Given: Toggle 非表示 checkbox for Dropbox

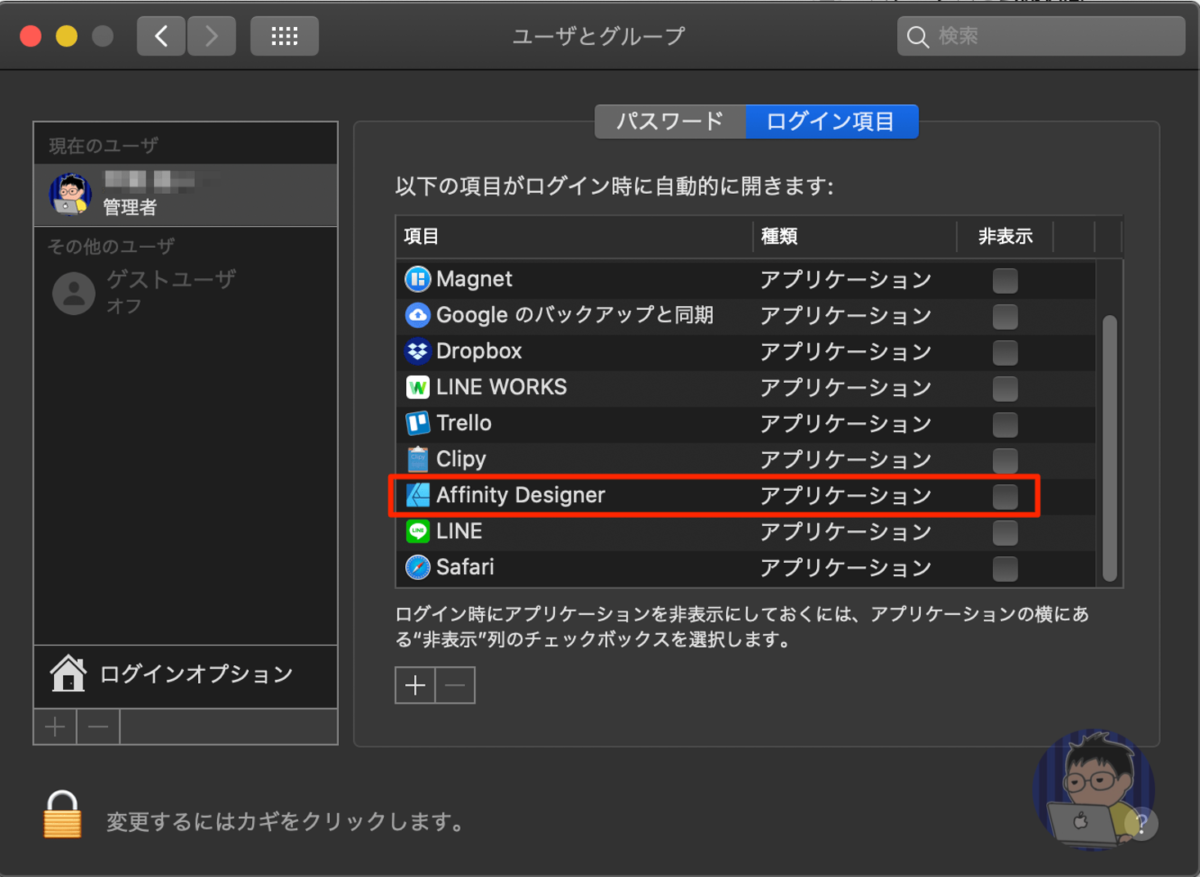Looking at the screenshot, I should click(x=1005, y=352).
